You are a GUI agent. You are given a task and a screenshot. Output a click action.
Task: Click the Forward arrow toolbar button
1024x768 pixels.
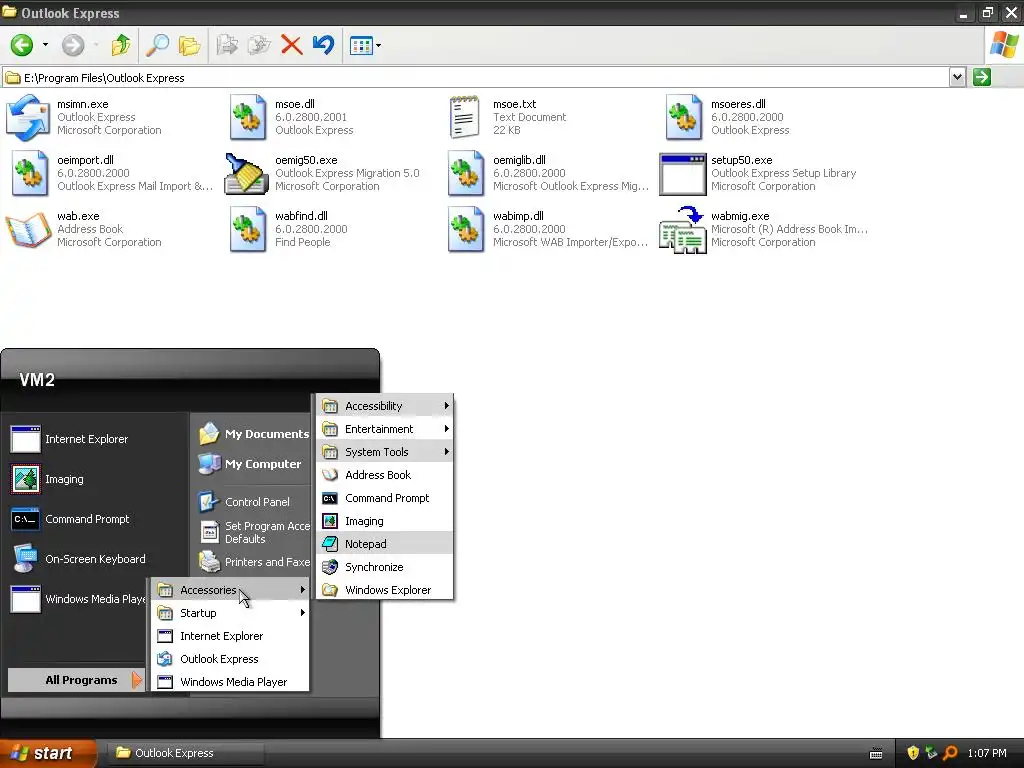[73, 45]
